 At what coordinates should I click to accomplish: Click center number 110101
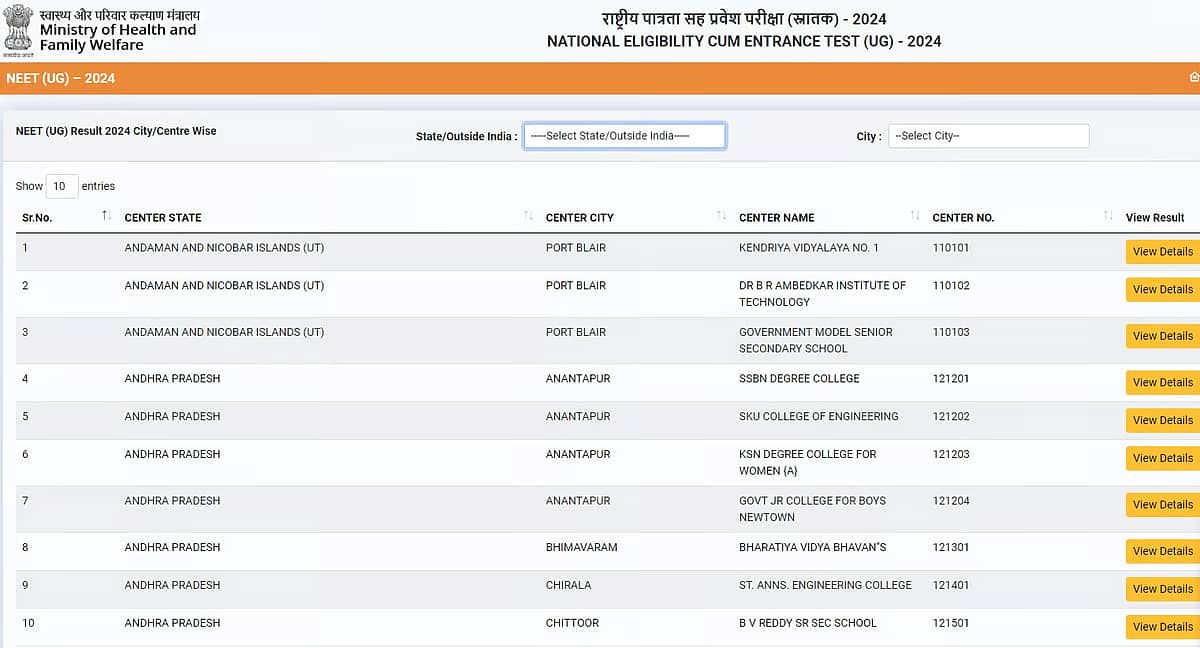pos(951,247)
